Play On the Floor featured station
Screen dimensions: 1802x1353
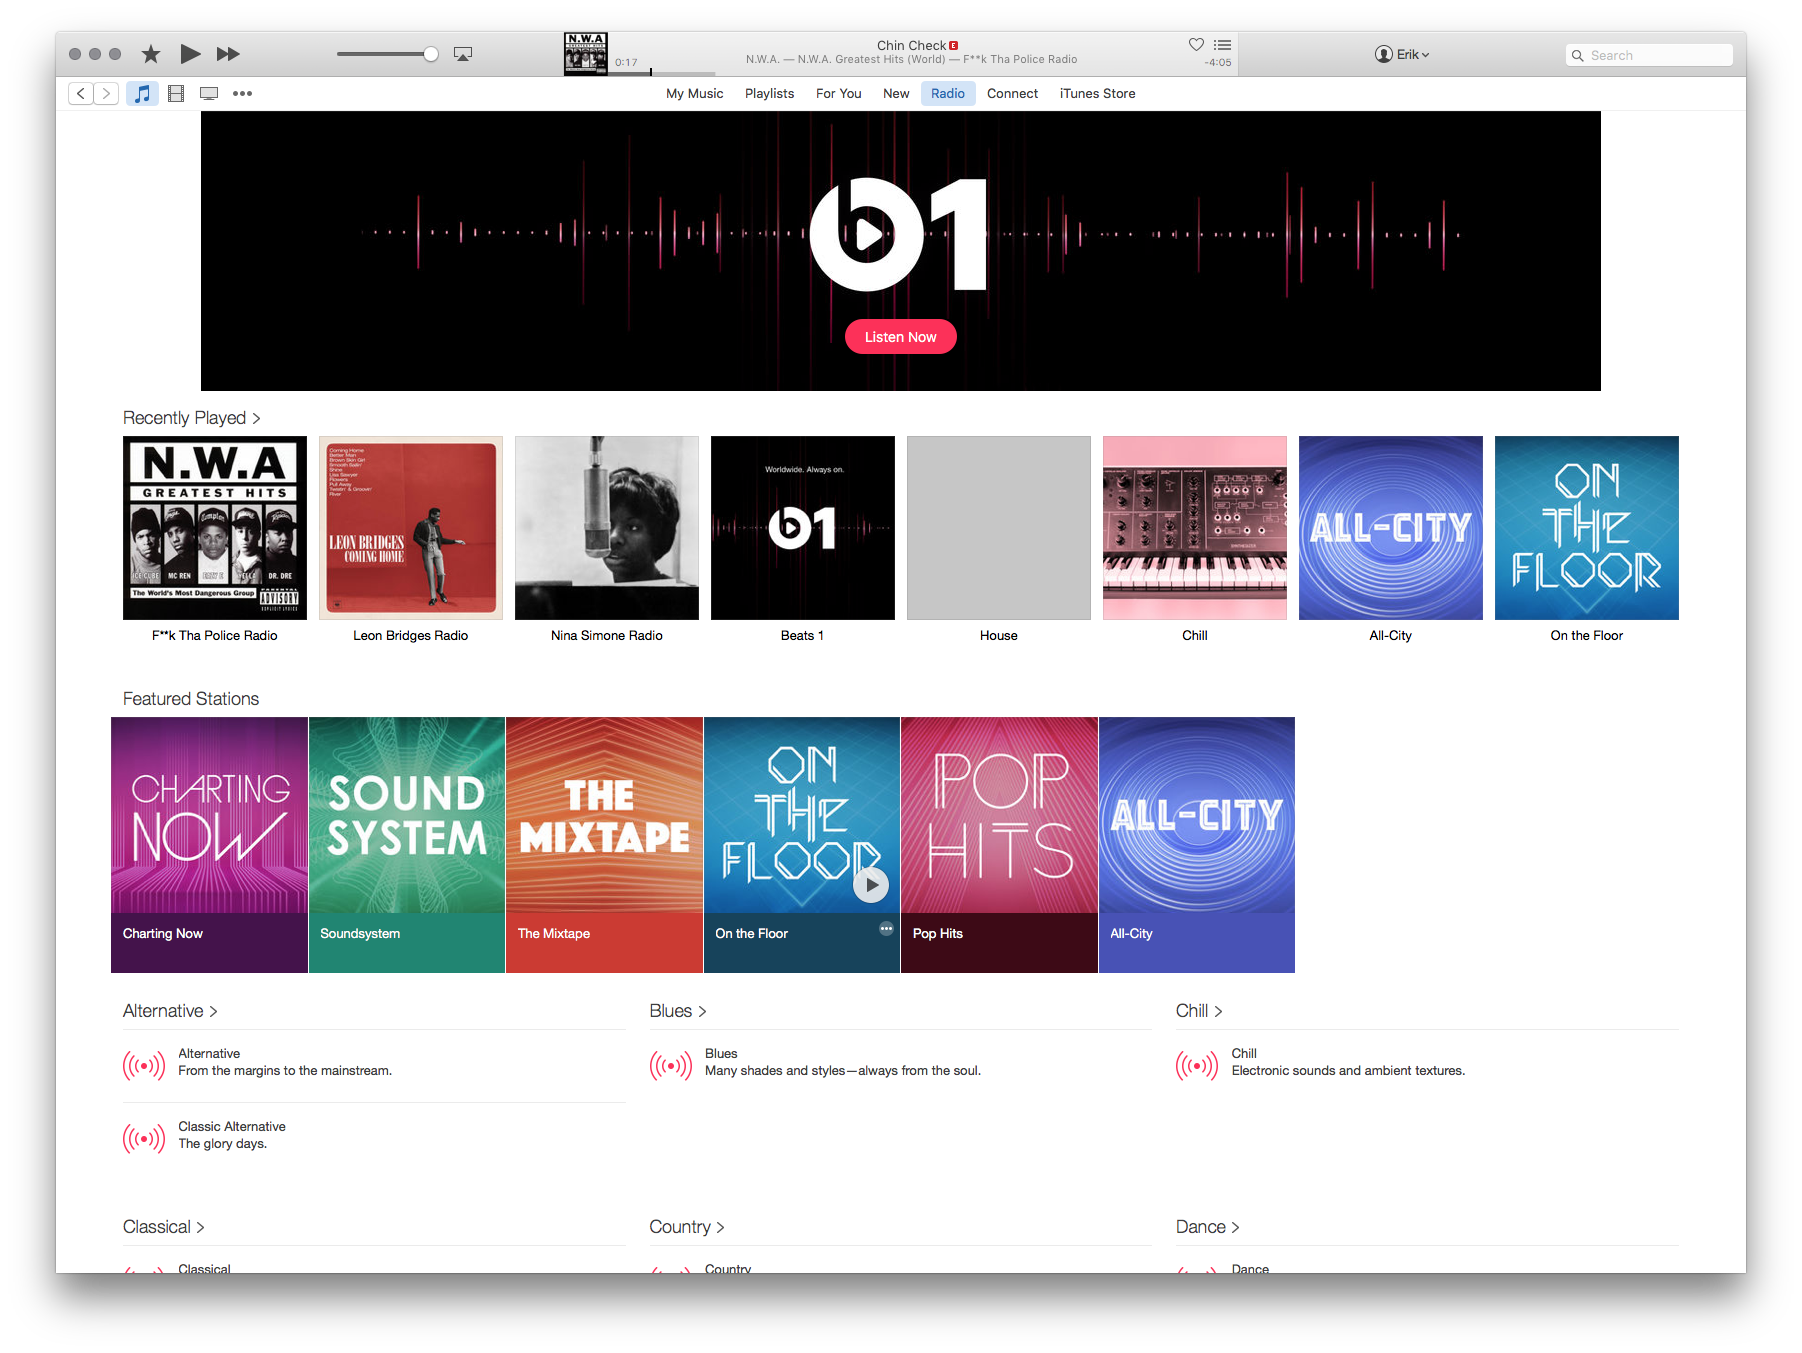871,885
